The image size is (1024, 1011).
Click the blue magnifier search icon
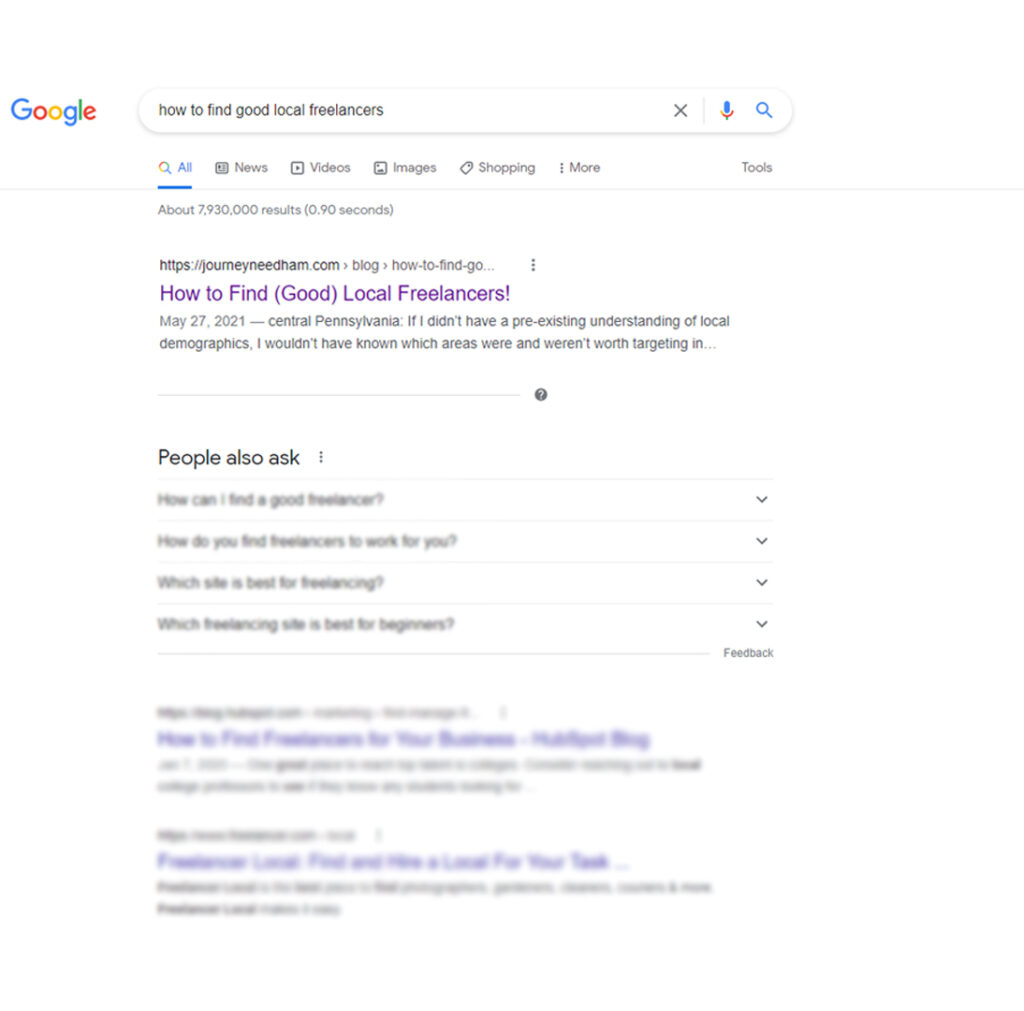[x=764, y=111]
